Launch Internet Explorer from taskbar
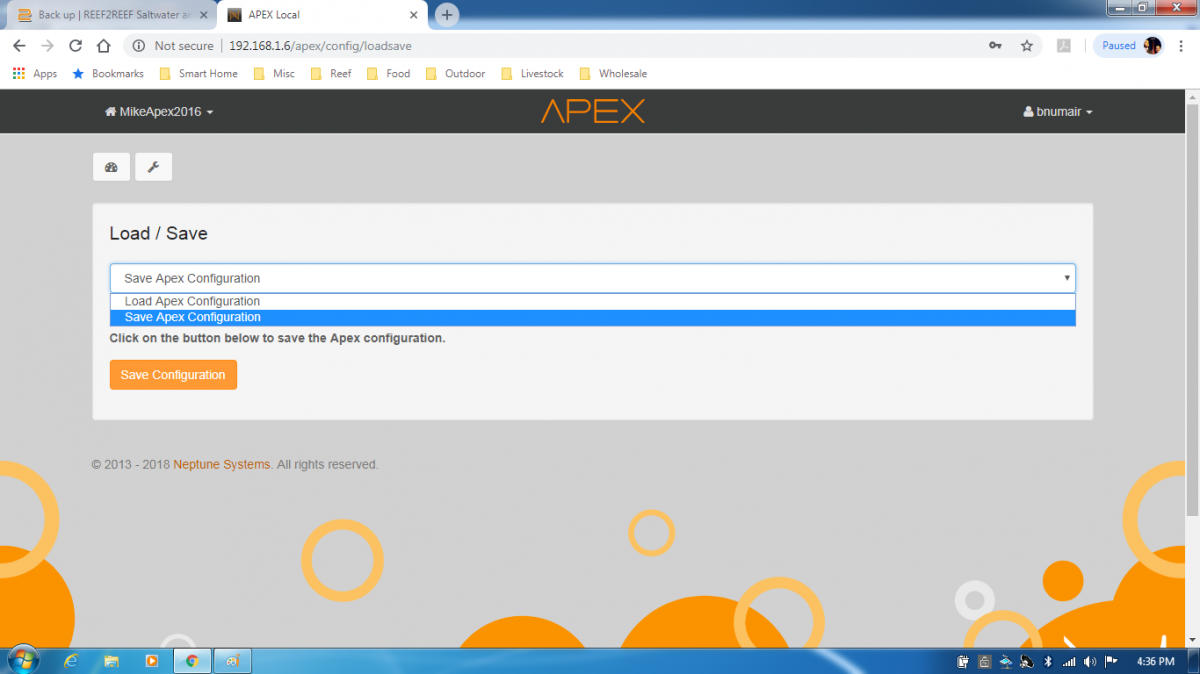The height and width of the screenshot is (674, 1200). coord(71,661)
